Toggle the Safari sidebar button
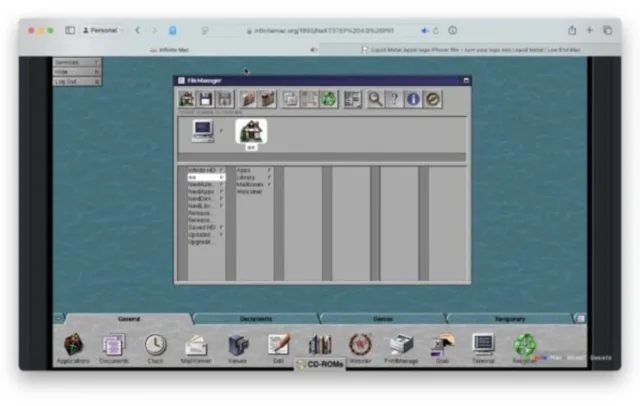 click(x=70, y=30)
